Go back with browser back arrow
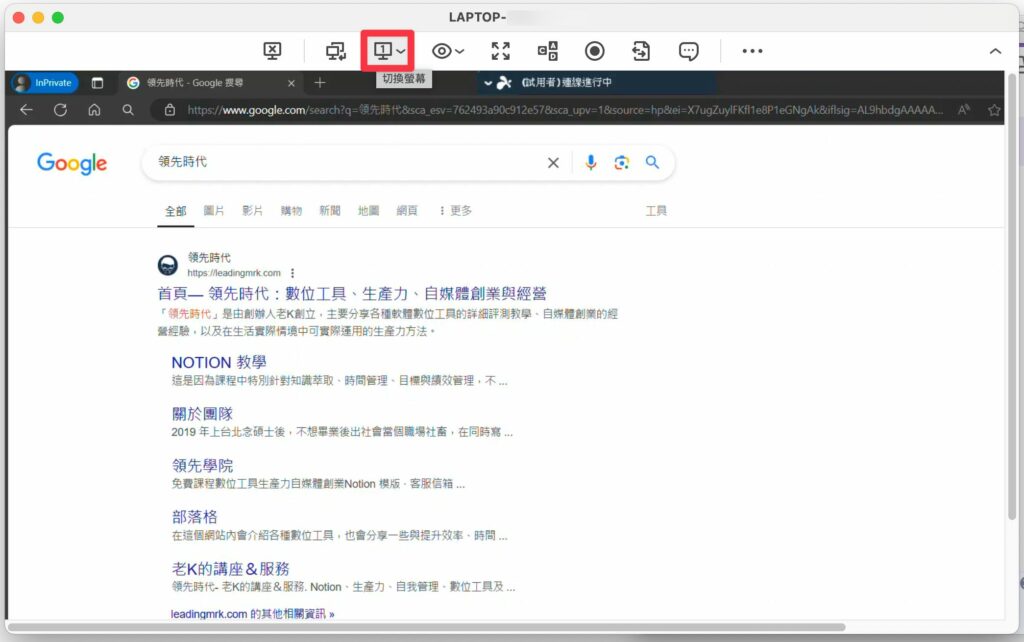Image resolution: width=1024 pixels, height=642 pixels. [x=26, y=110]
